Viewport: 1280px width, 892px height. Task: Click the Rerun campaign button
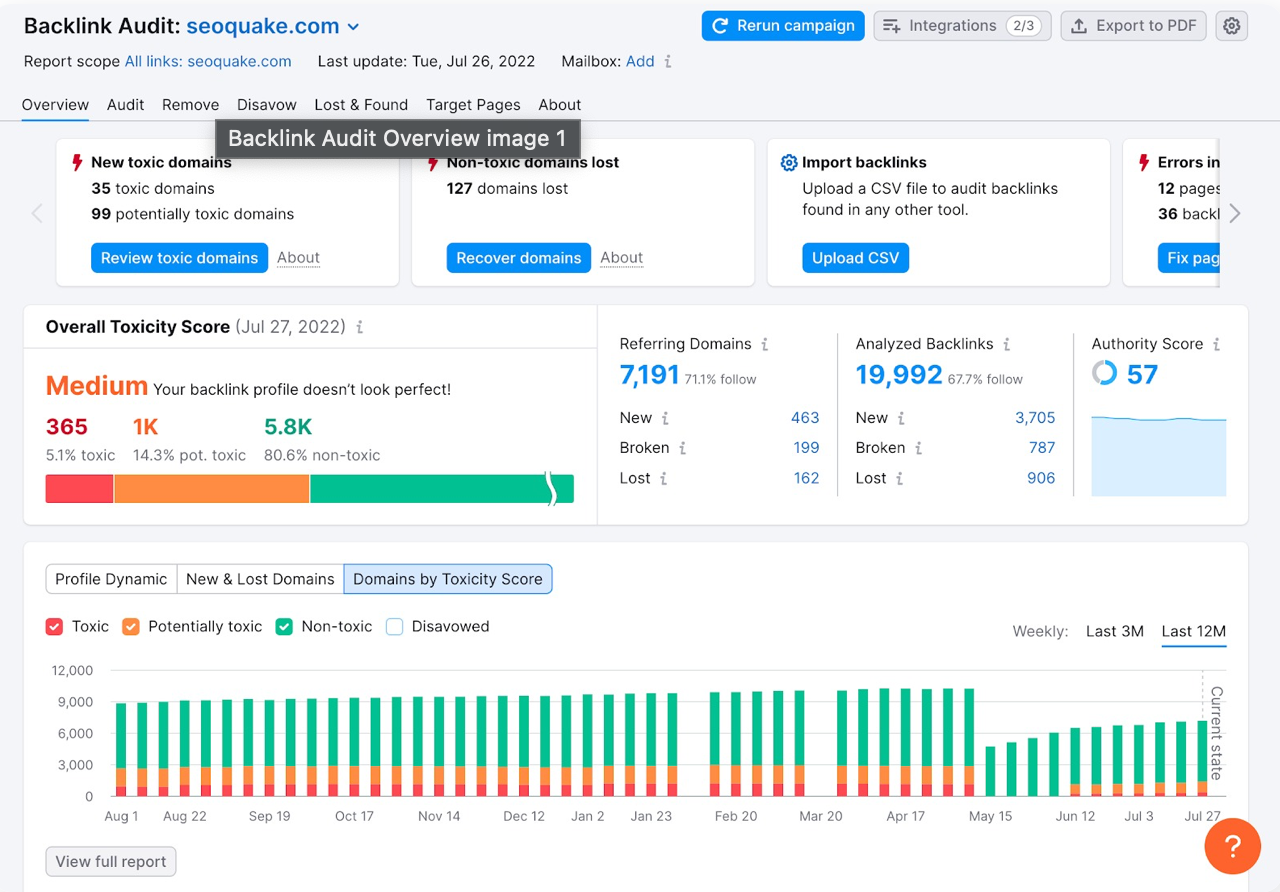pos(783,26)
